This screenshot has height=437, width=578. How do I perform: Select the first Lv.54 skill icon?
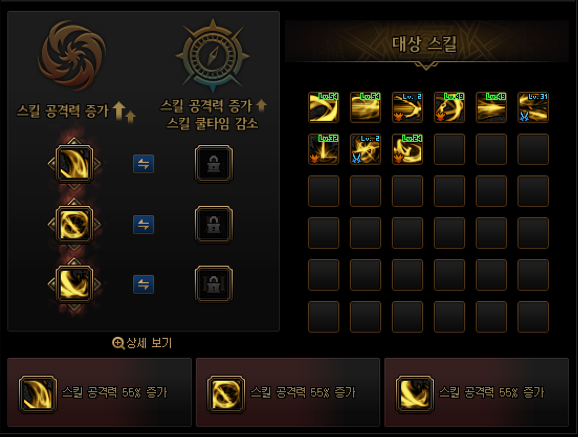pyautogui.click(x=323, y=107)
